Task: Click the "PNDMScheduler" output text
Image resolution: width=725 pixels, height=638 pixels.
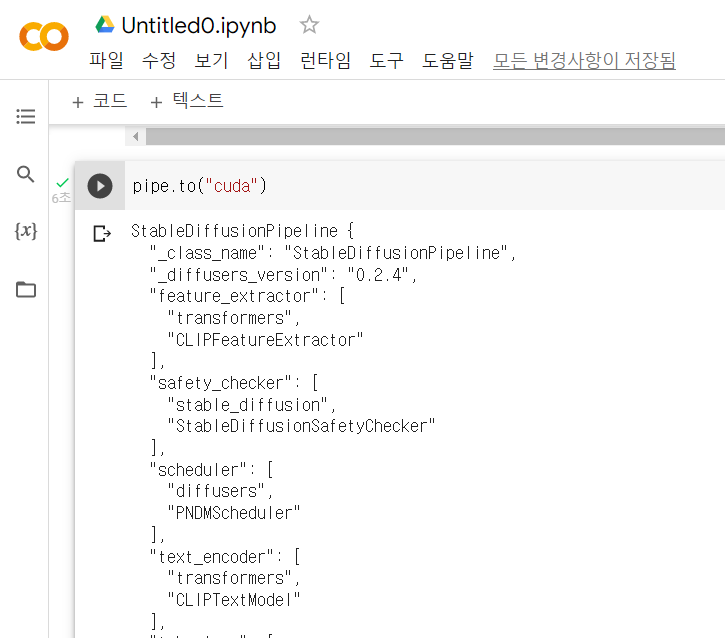Action: pyautogui.click(x=233, y=513)
